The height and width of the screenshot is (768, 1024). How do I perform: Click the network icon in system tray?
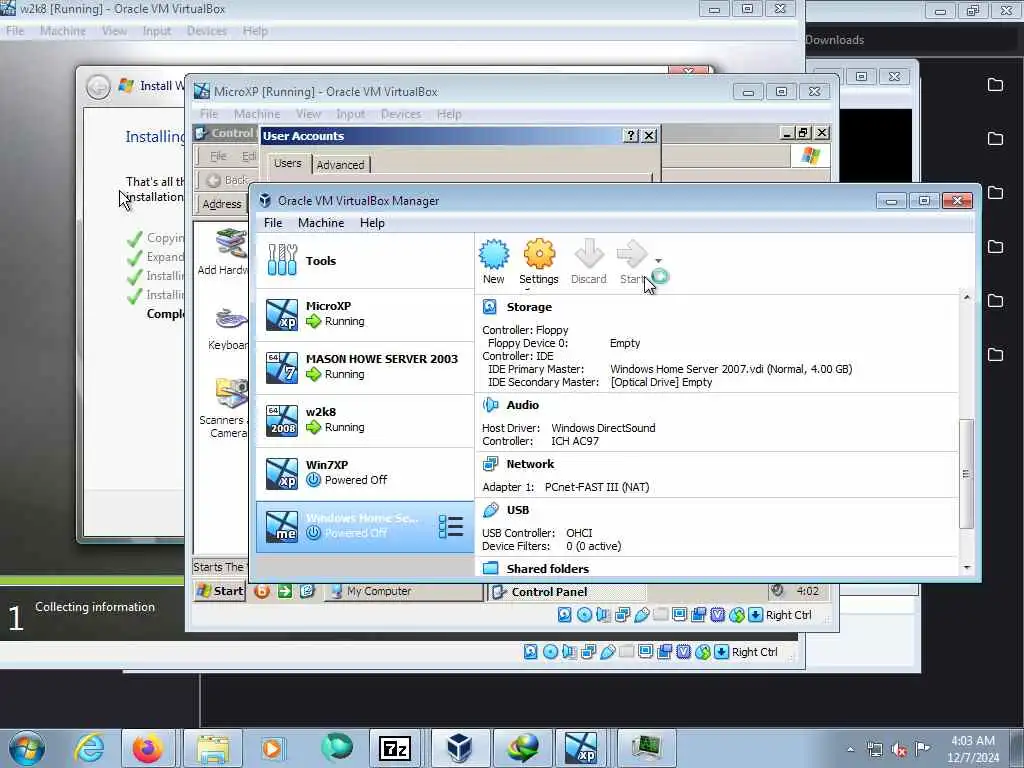coord(874,750)
